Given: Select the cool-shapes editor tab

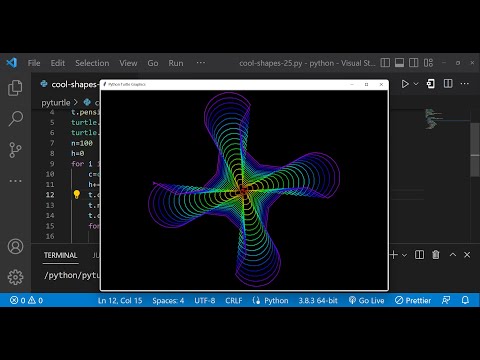Looking at the screenshot, I should coord(69,84).
